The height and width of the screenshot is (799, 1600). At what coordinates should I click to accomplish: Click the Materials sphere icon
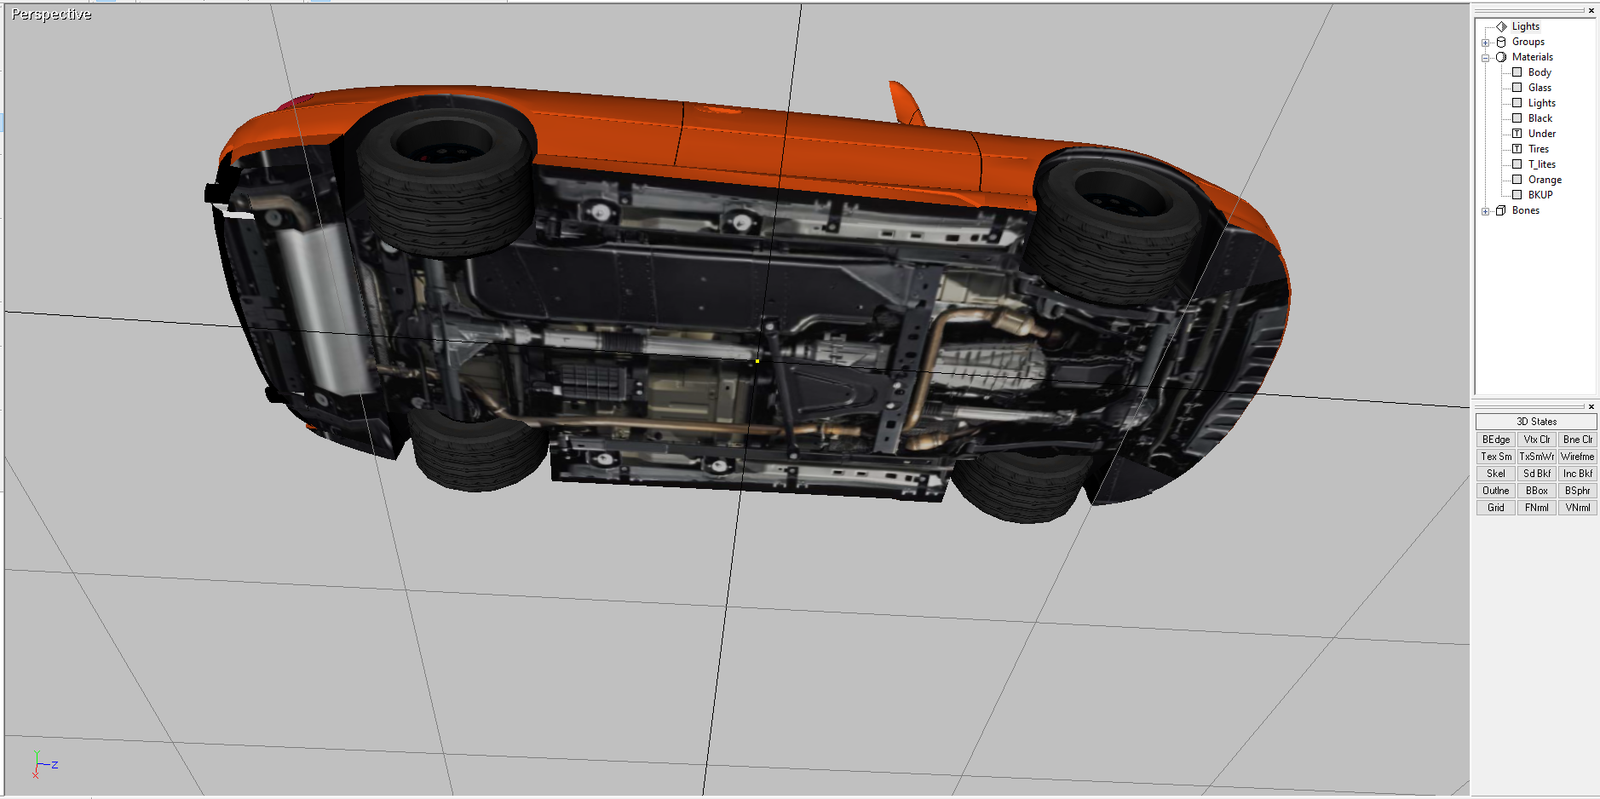[1501, 57]
